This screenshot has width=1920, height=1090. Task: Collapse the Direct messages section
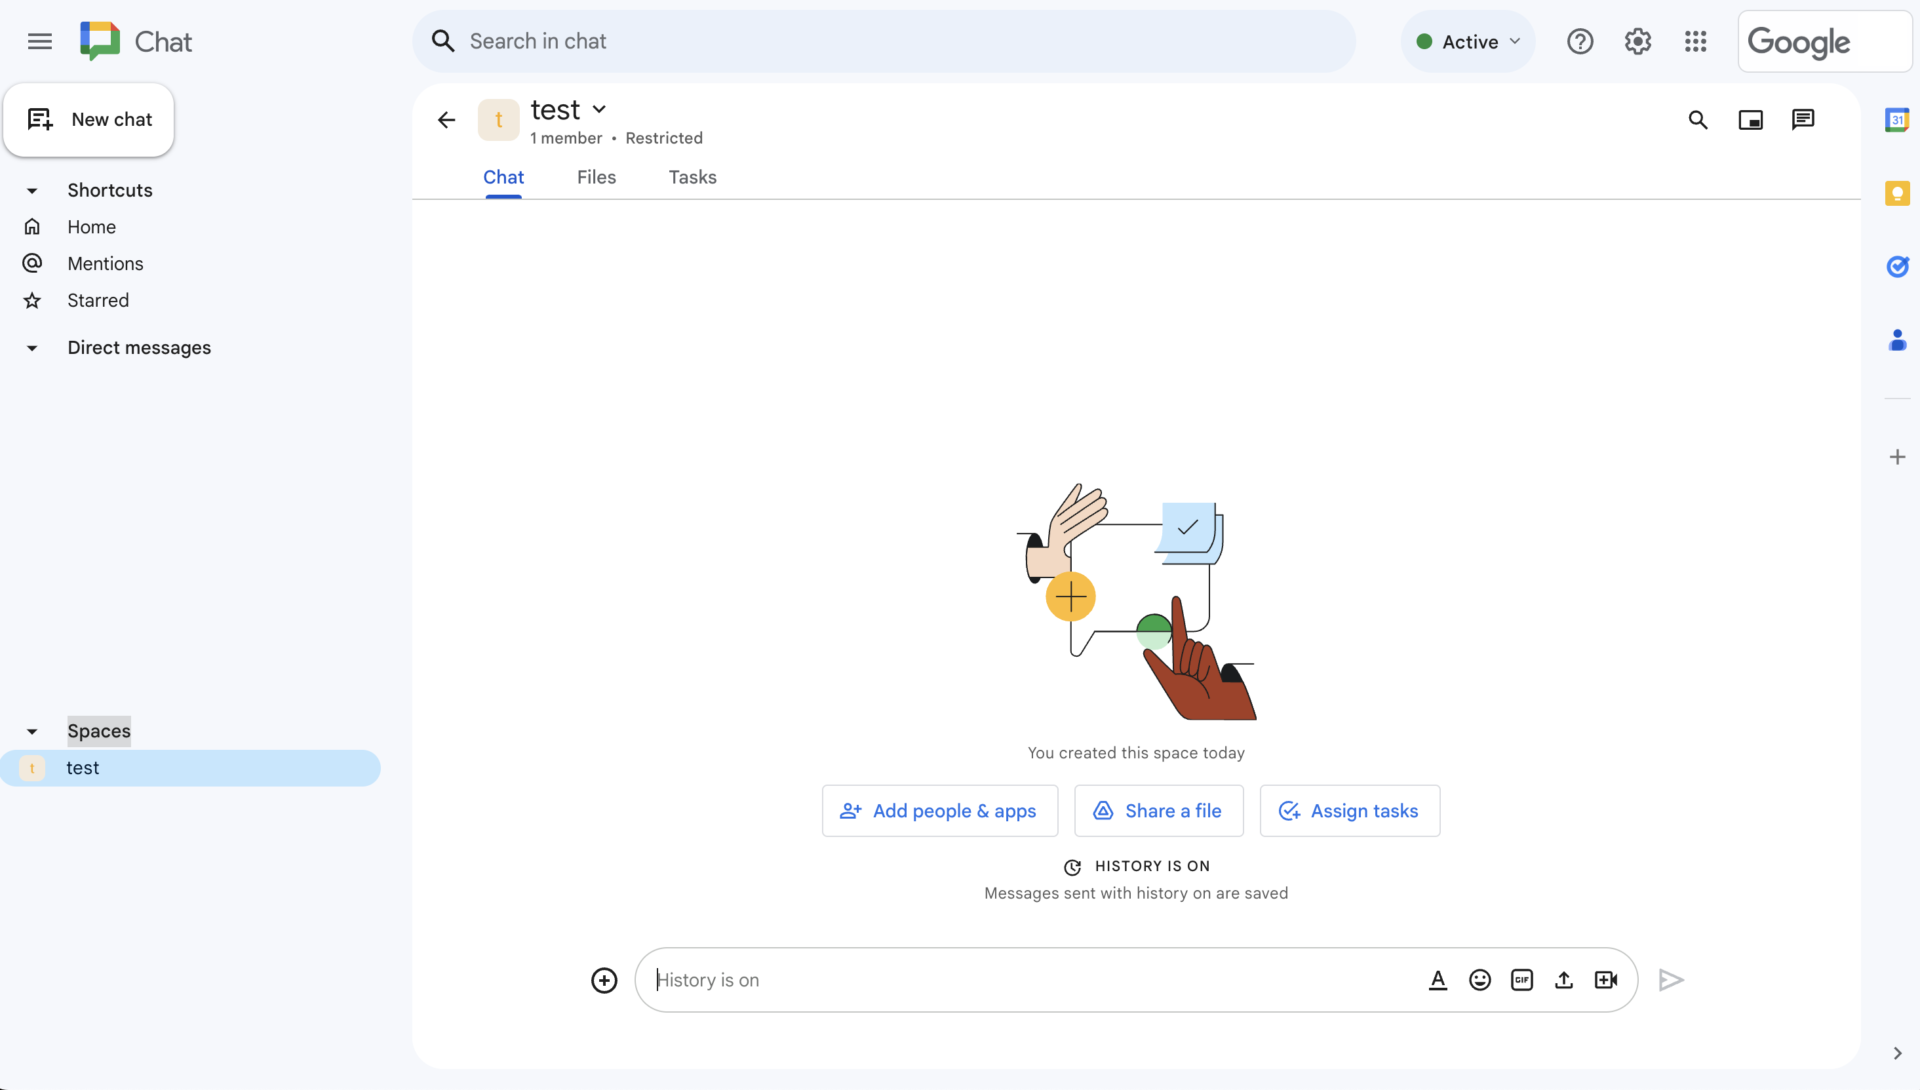(x=32, y=347)
